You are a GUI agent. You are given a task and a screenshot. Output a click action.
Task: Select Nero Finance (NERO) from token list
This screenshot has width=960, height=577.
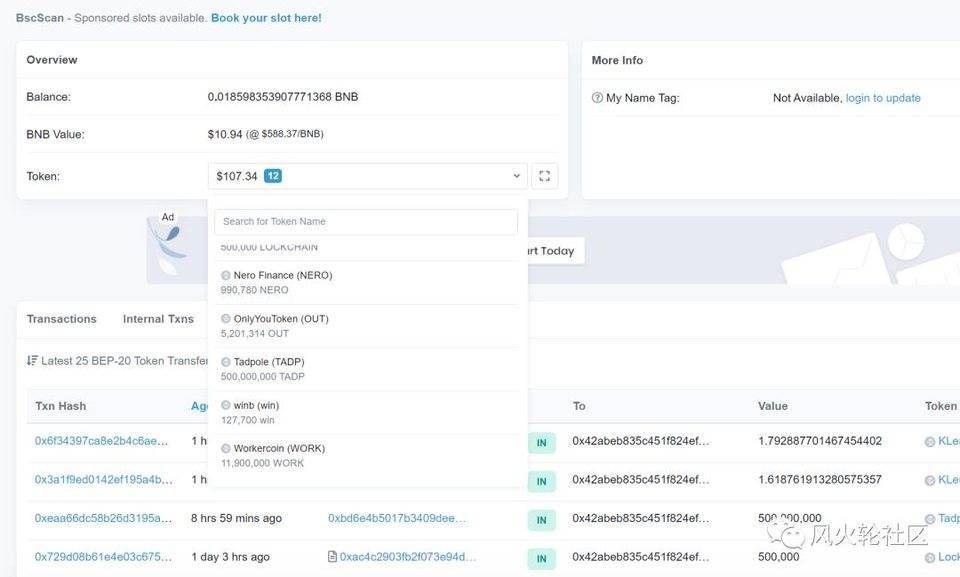282,275
